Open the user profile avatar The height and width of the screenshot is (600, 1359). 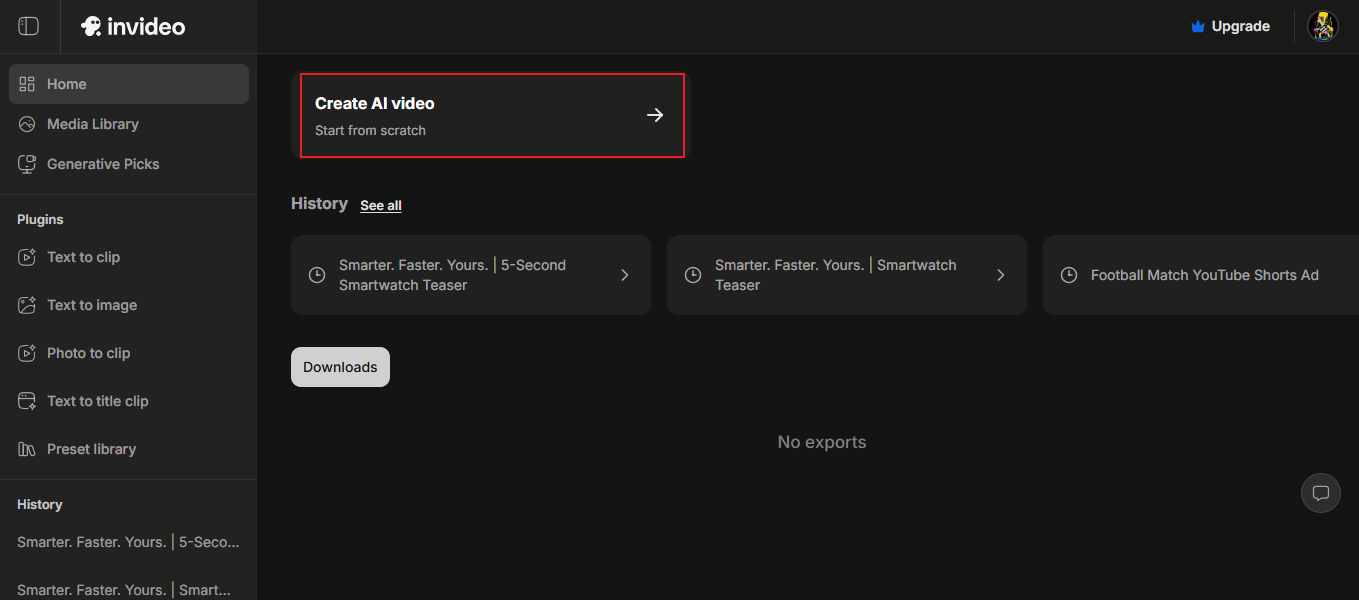[1322, 26]
